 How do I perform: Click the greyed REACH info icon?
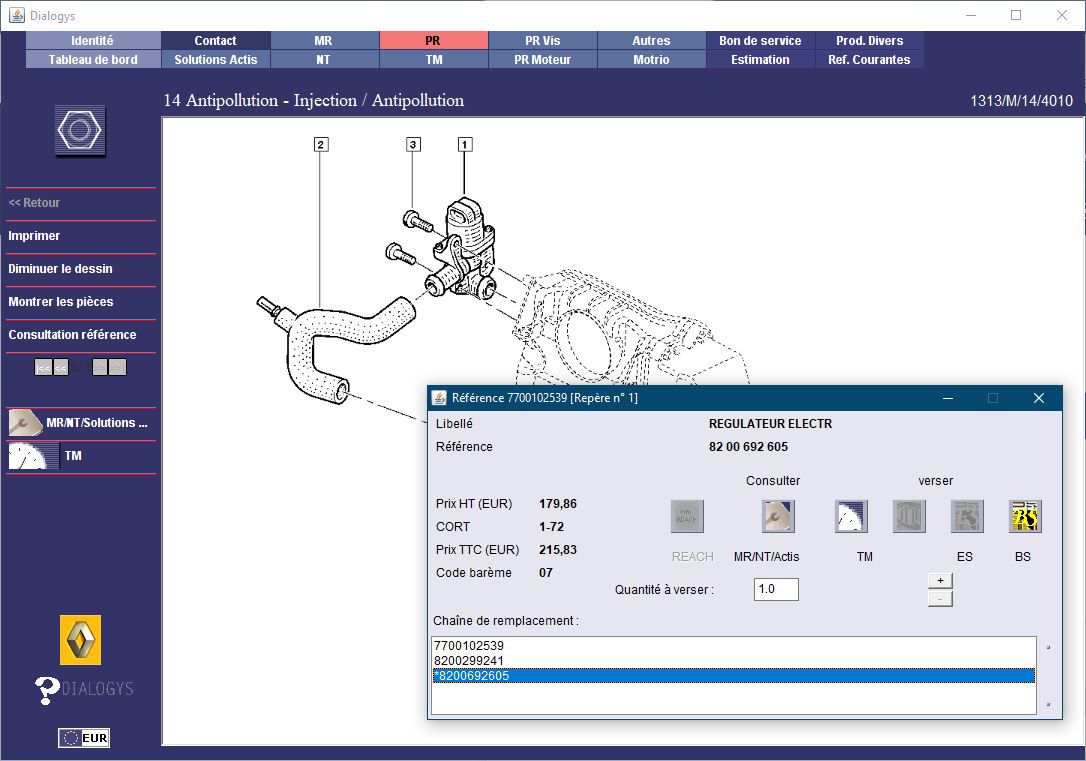[687, 516]
